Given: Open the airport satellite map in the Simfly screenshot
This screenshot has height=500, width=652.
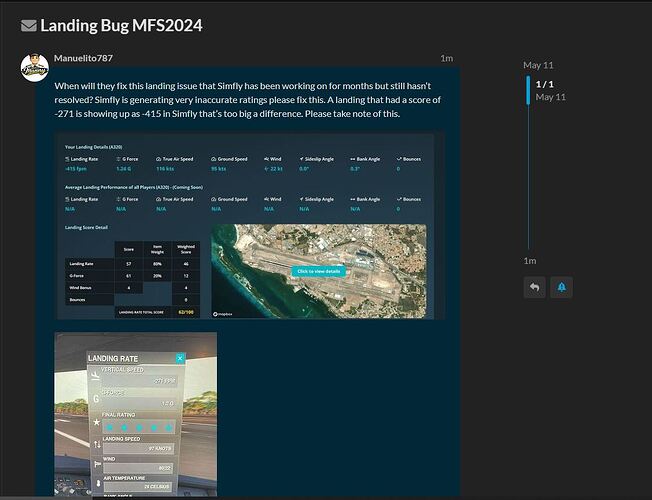Looking at the screenshot, I should 319,271.
